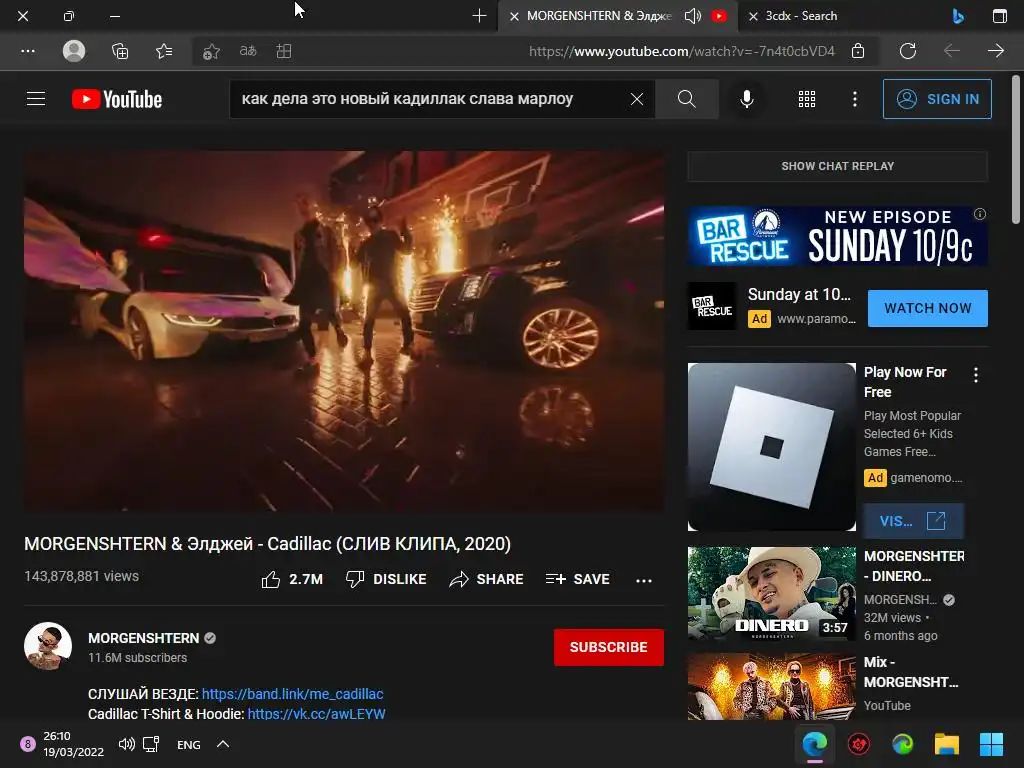Open the Roblox ad thumbnail

click(x=771, y=447)
